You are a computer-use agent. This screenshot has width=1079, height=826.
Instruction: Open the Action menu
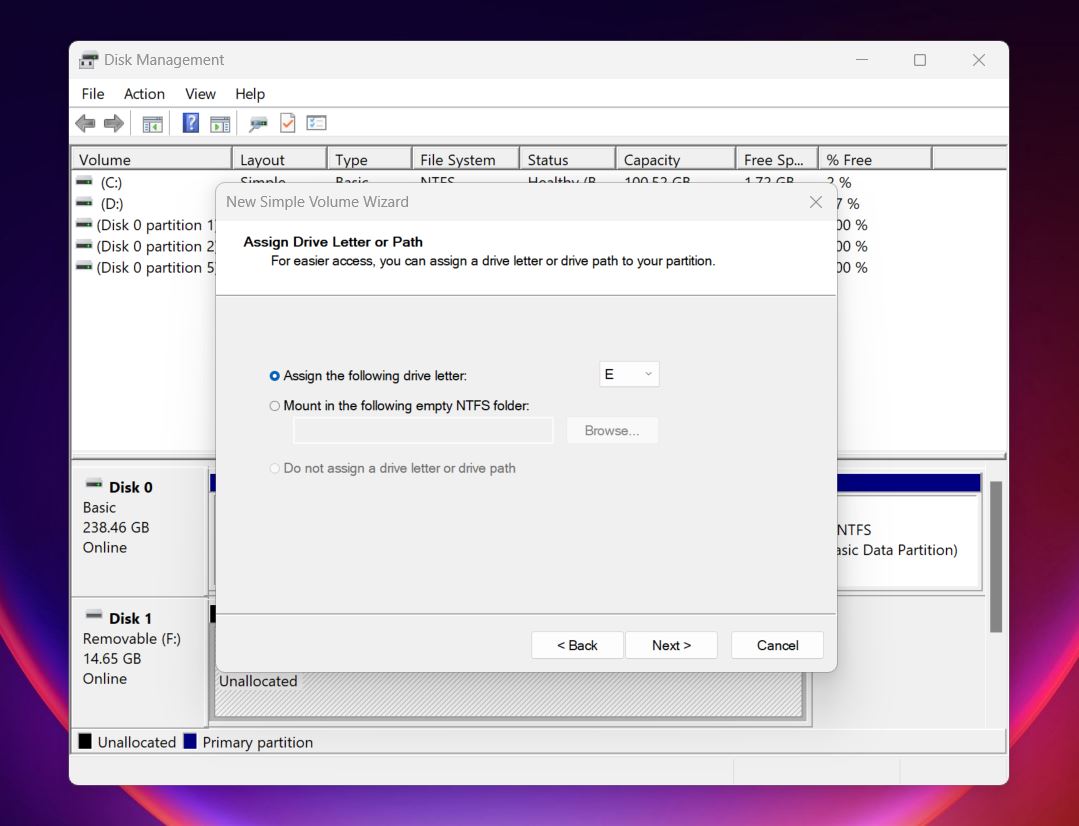tap(144, 94)
